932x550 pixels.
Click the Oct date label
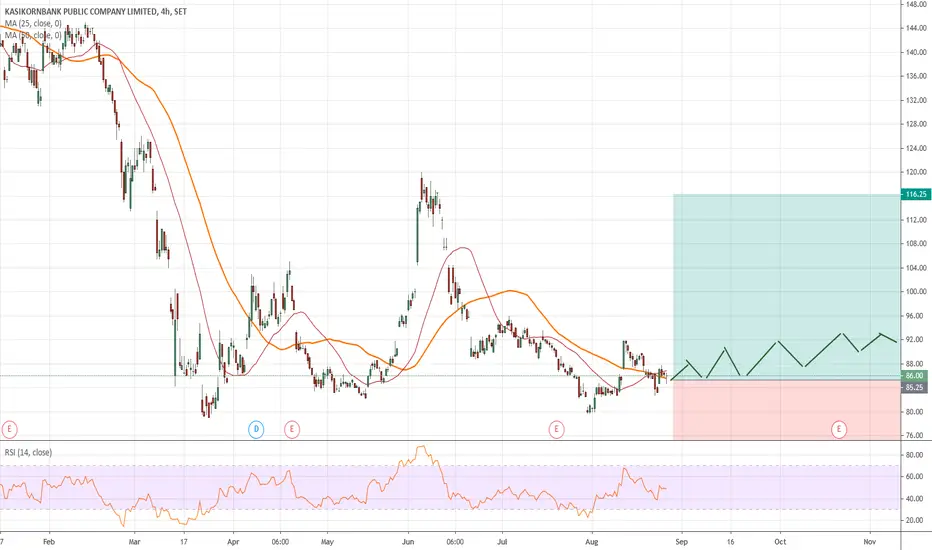[780, 542]
